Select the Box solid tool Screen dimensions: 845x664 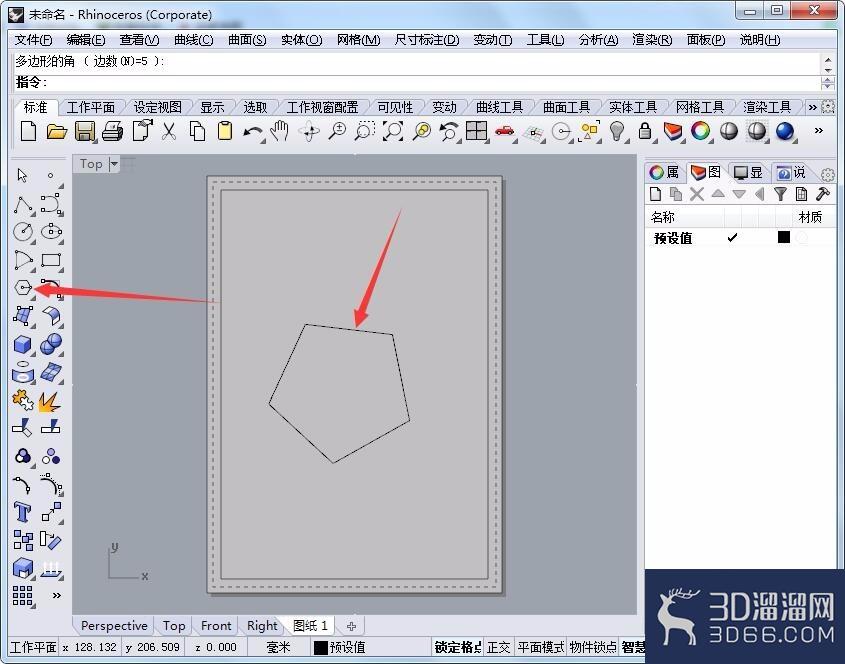[x=23, y=344]
